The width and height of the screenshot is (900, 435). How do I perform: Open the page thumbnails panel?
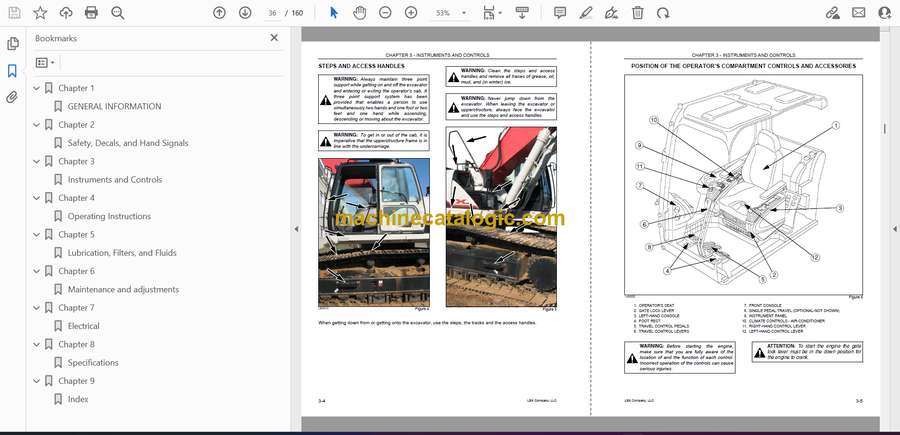click(x=13, y=44)
